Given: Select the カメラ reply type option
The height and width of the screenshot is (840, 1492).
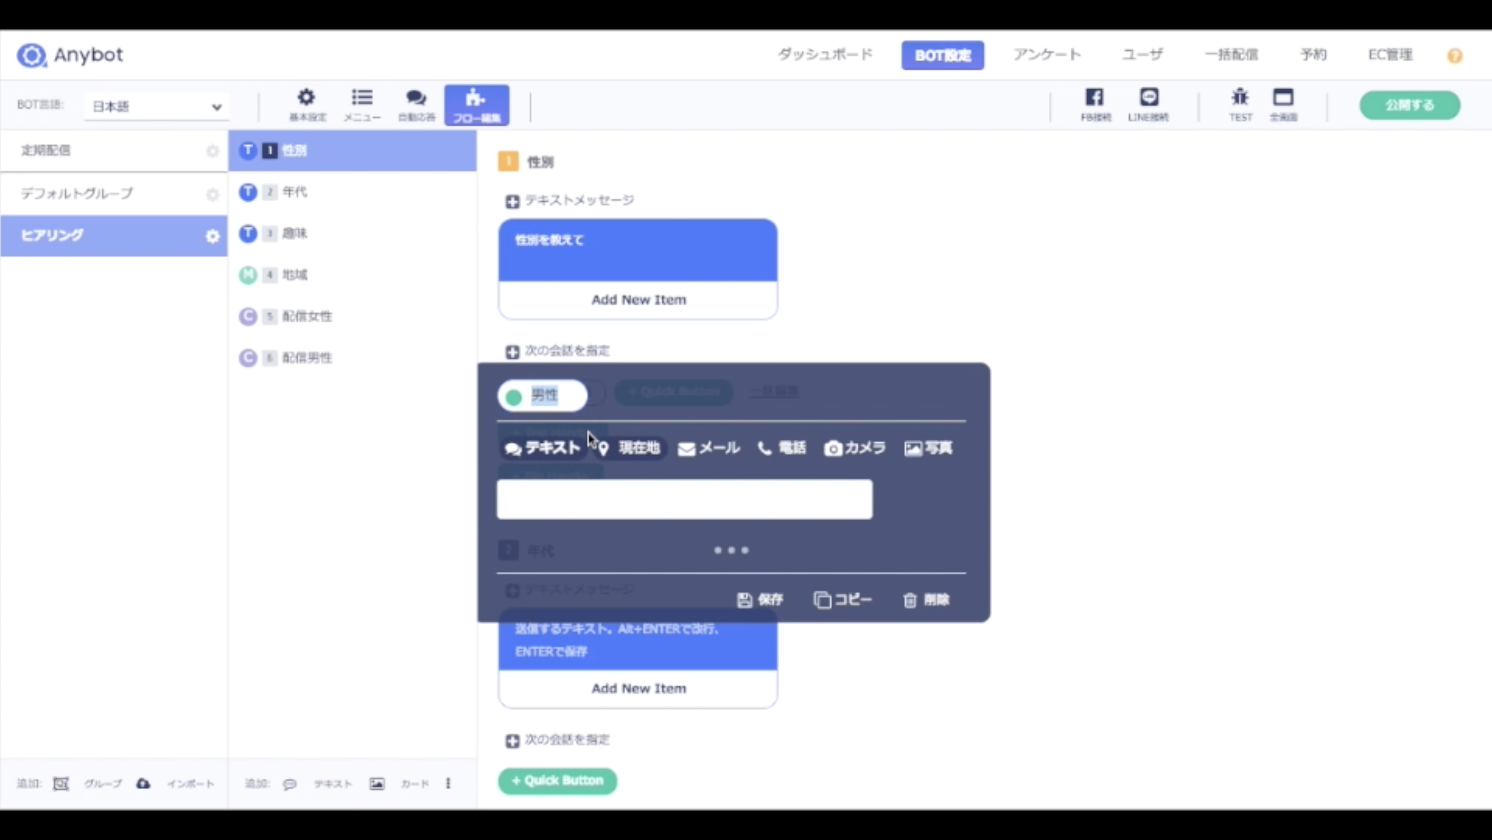Looking at the screenshot, I should coord(855,448).
